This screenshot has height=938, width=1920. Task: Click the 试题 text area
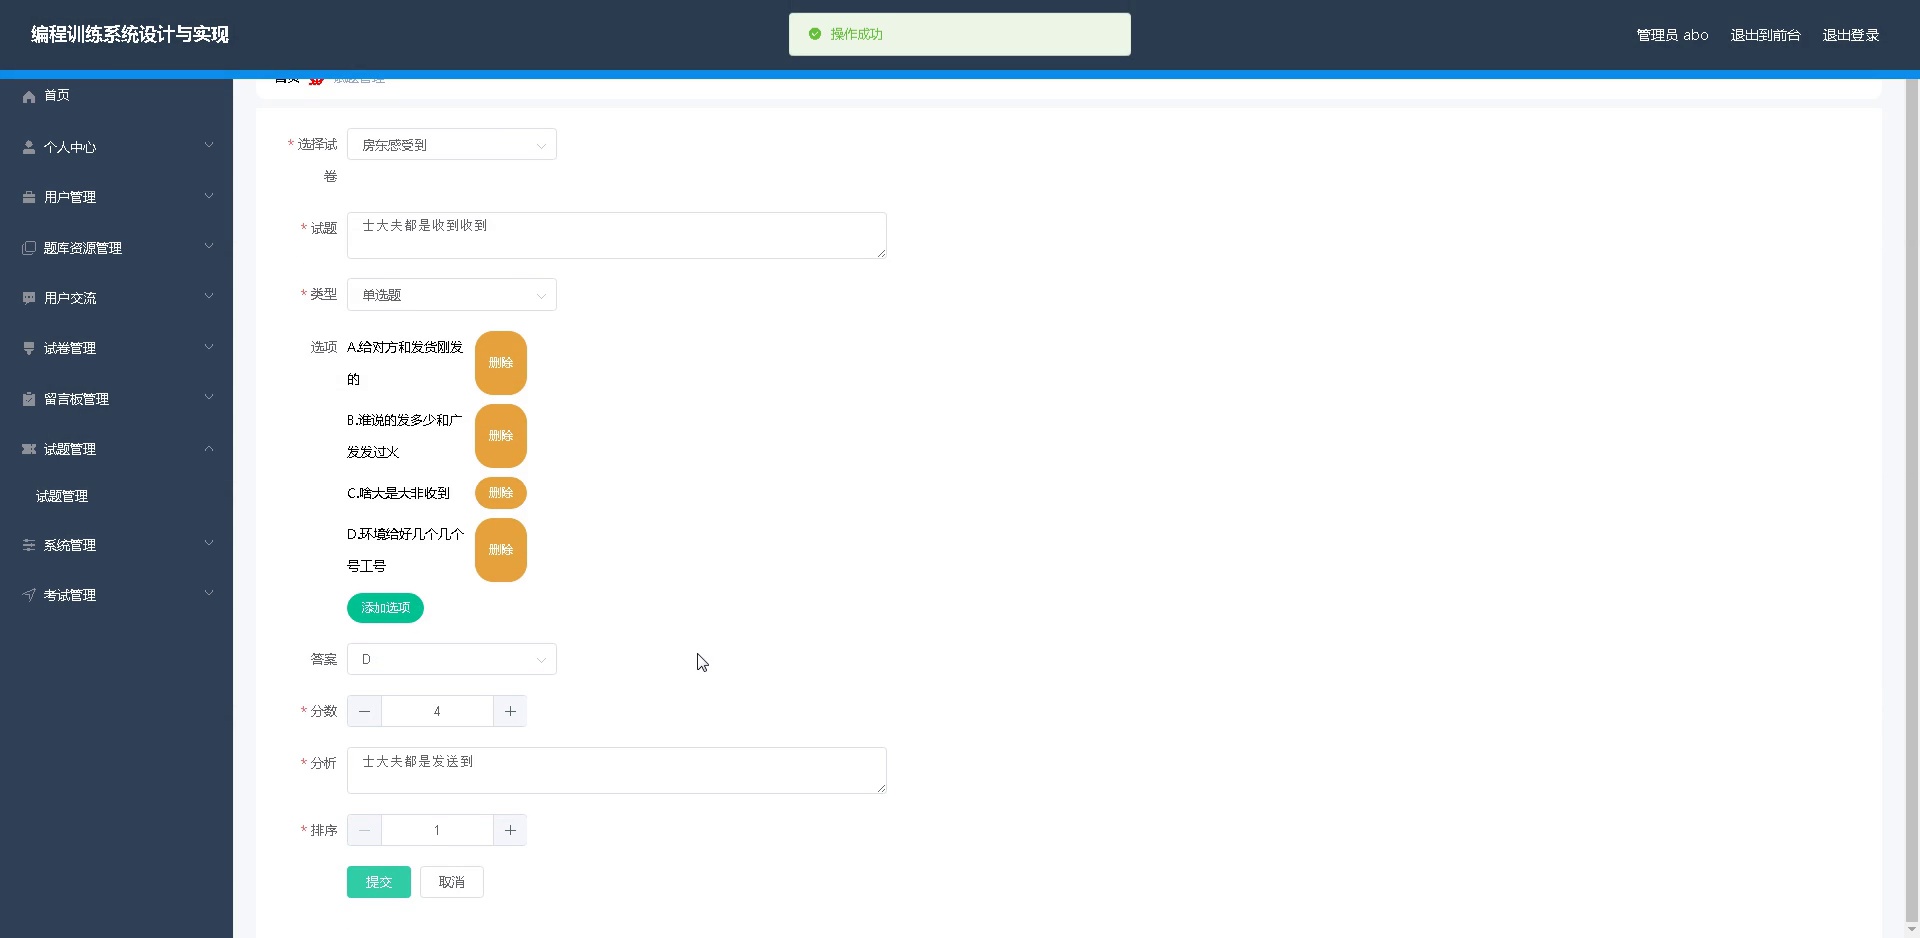617,235
